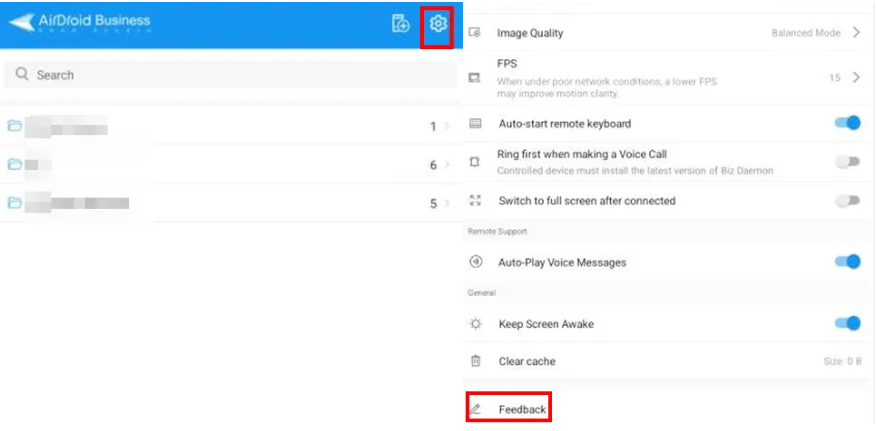Disable Auto-Play Voice Messages
Viewport: 877px width, 431px height.
[847, 262]
